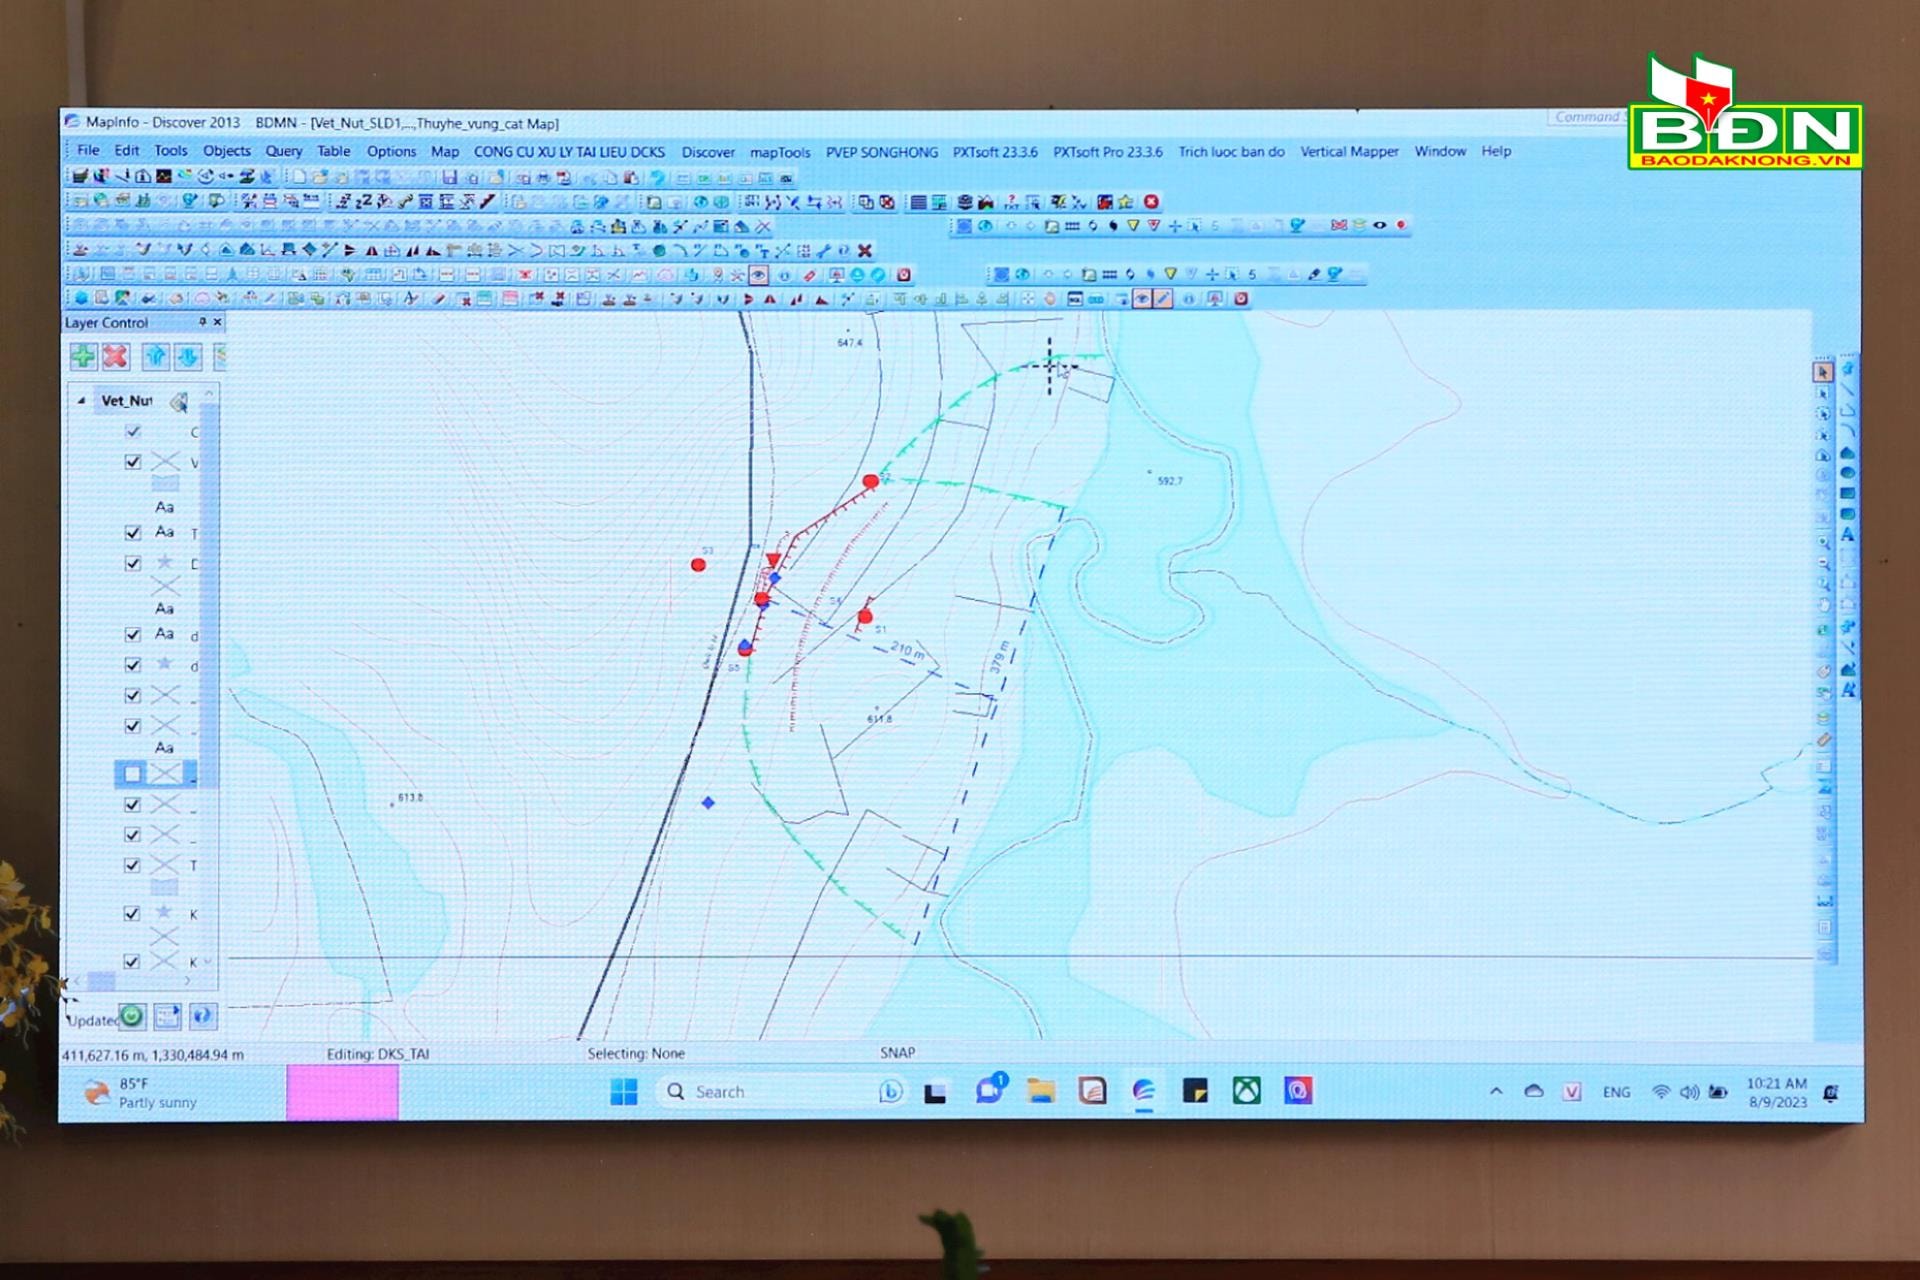Create a new document with the blank-page icon
This screenshot has width=1920, height=1280.
click(299, 177)
